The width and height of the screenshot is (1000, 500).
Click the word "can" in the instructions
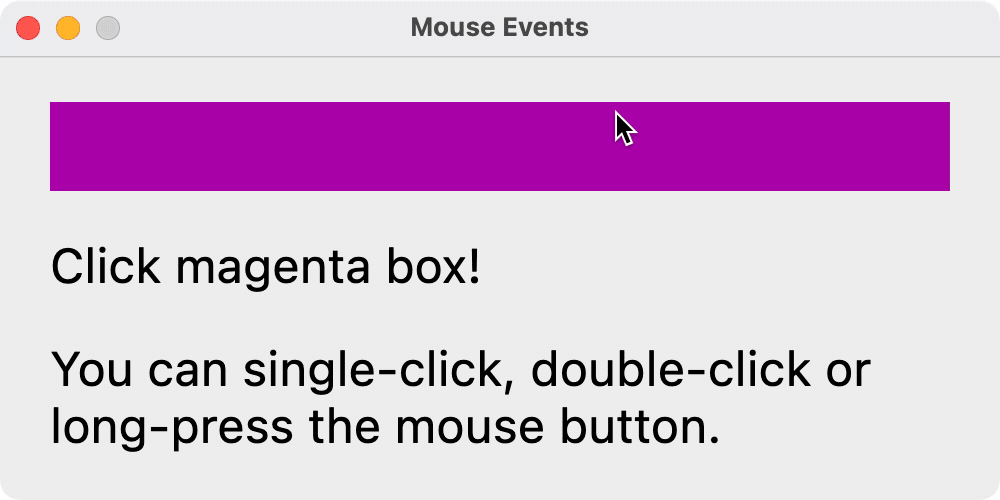coord(187,372)
